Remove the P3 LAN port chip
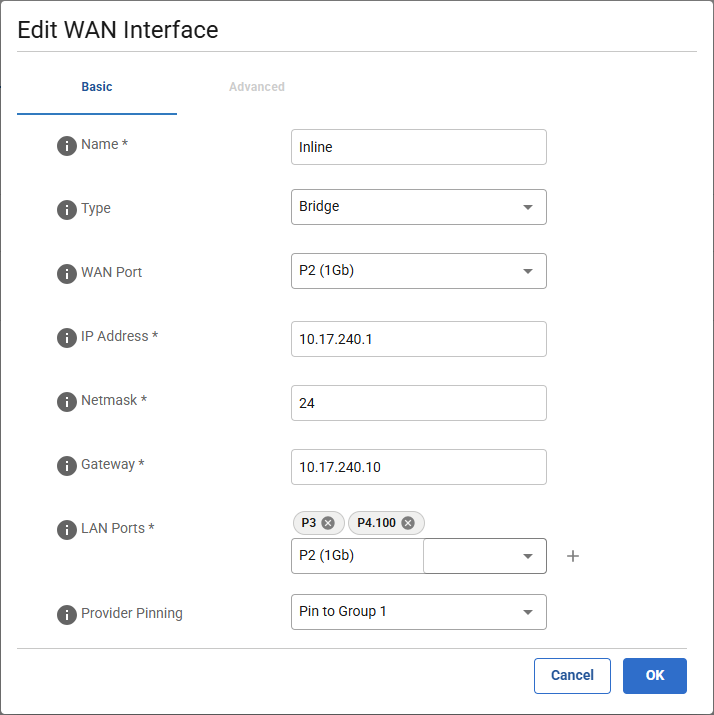This screenshot has width=714, height=715. (x=328, y=523)
